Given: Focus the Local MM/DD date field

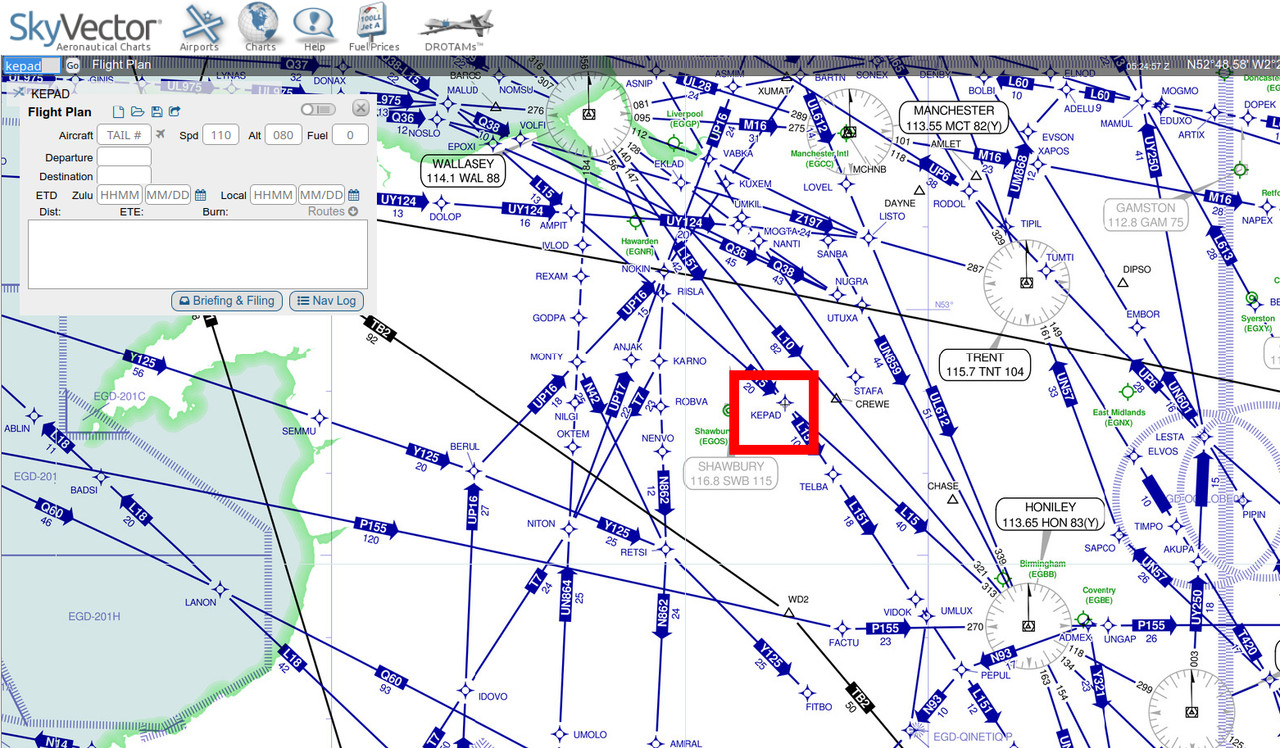Looking at the screenshot, I should tap(321, 195).
